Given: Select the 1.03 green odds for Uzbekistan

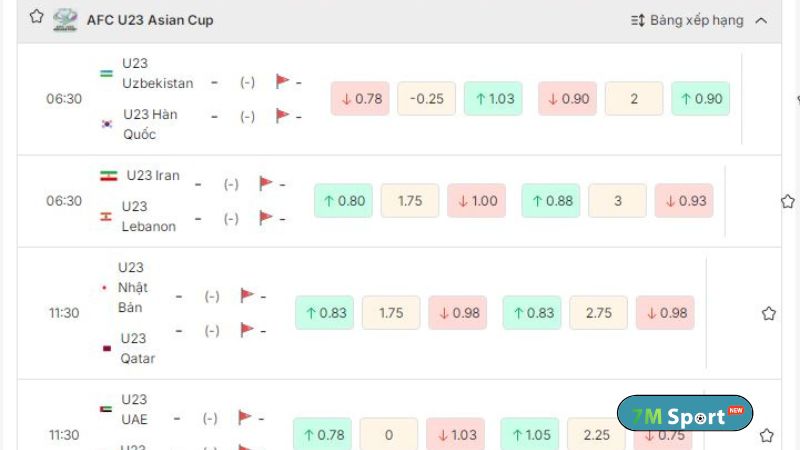Looking at the screenshot, I should click(x=495, y=99).
